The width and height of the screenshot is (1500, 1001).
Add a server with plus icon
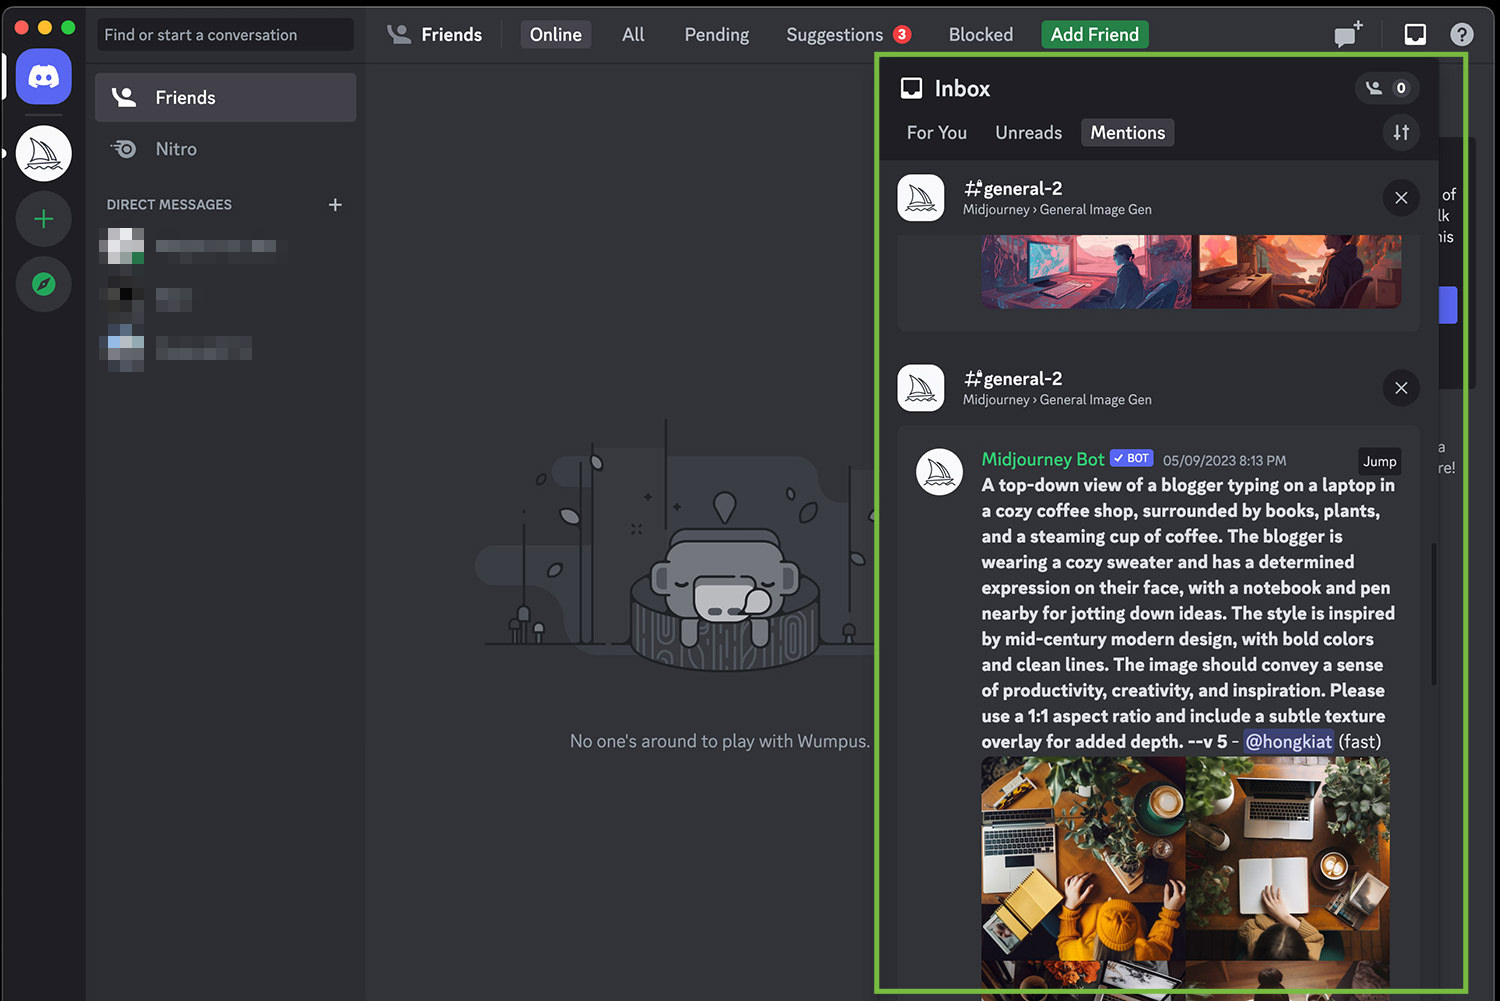point(43,219)
